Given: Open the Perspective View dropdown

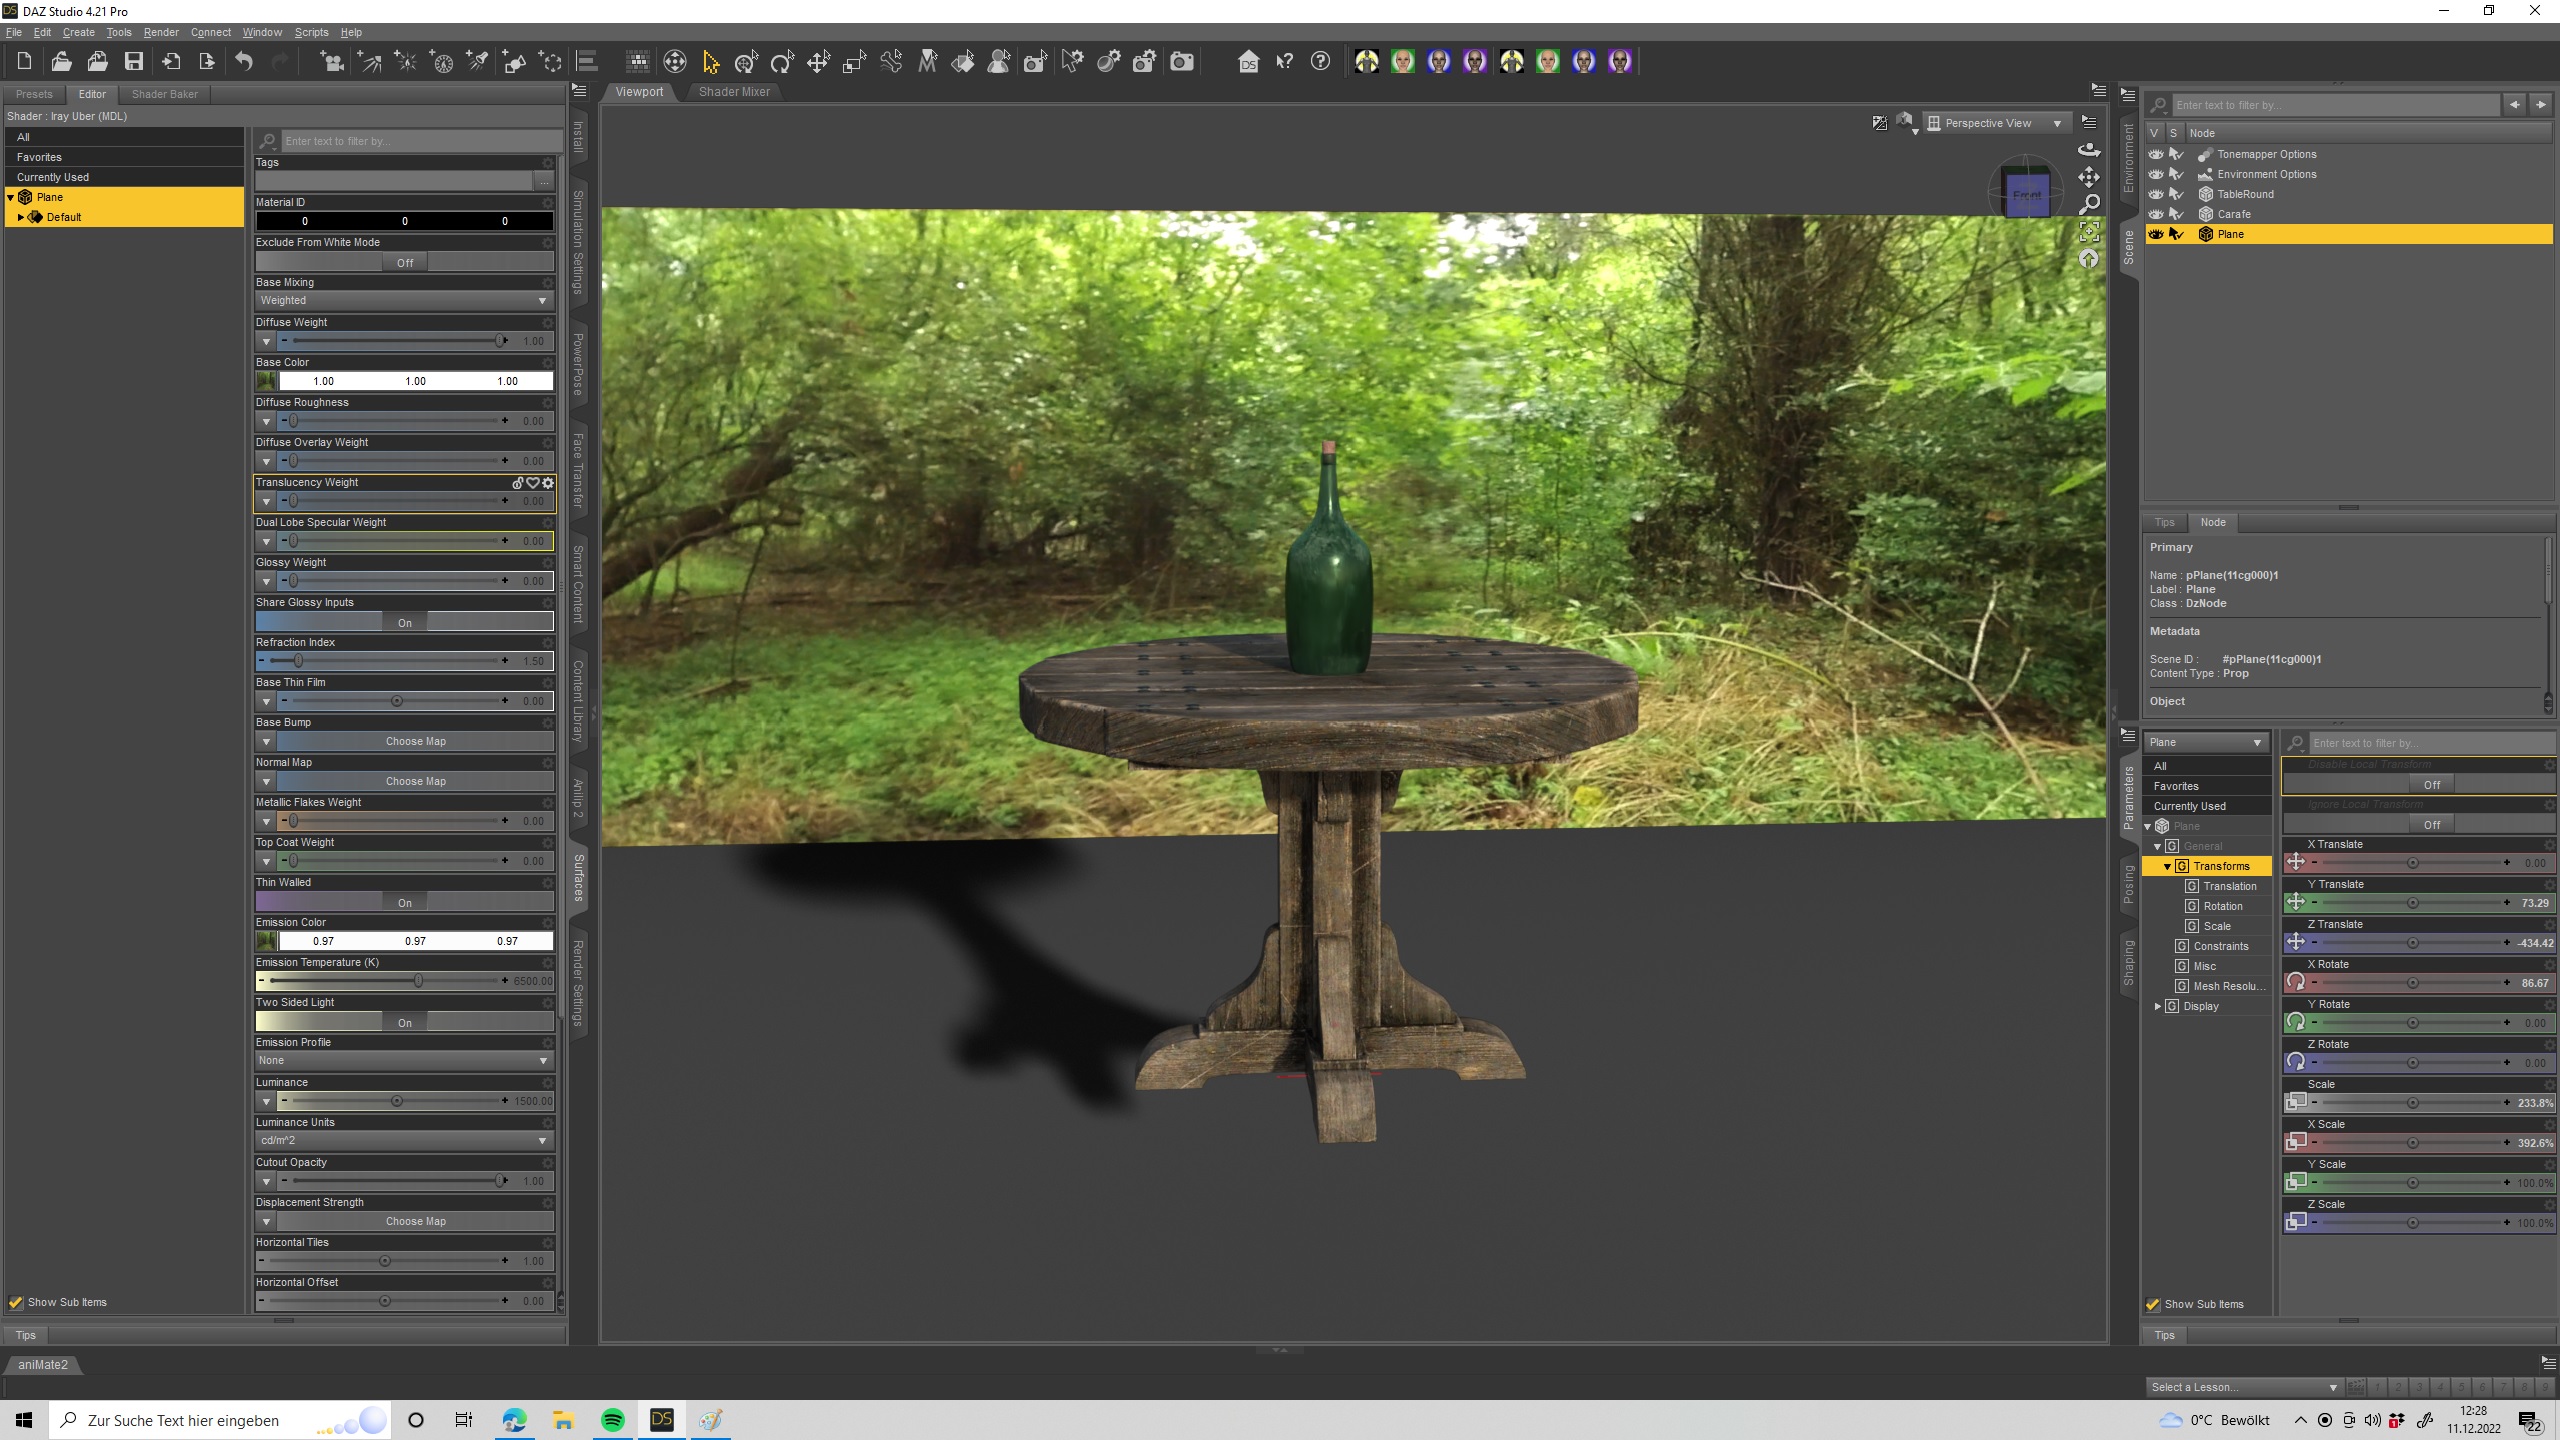Looking at the screenshot, I should [1995, 123].
